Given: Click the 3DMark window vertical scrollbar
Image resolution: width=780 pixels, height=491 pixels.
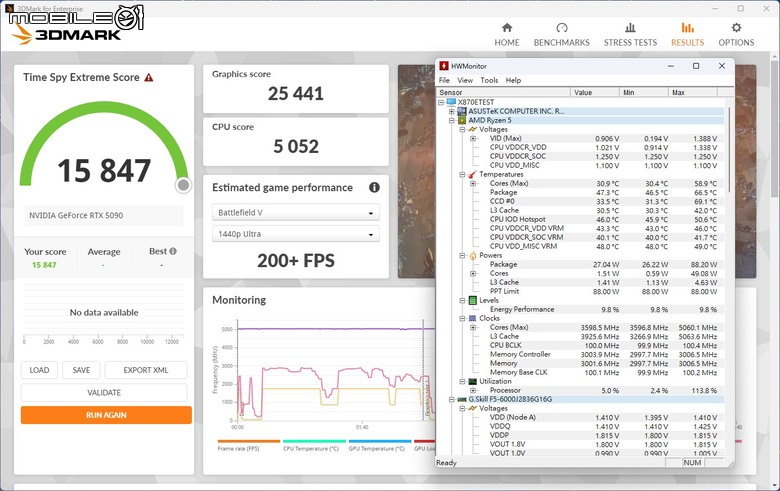Looking at the screenshot, I should [774, 129].
